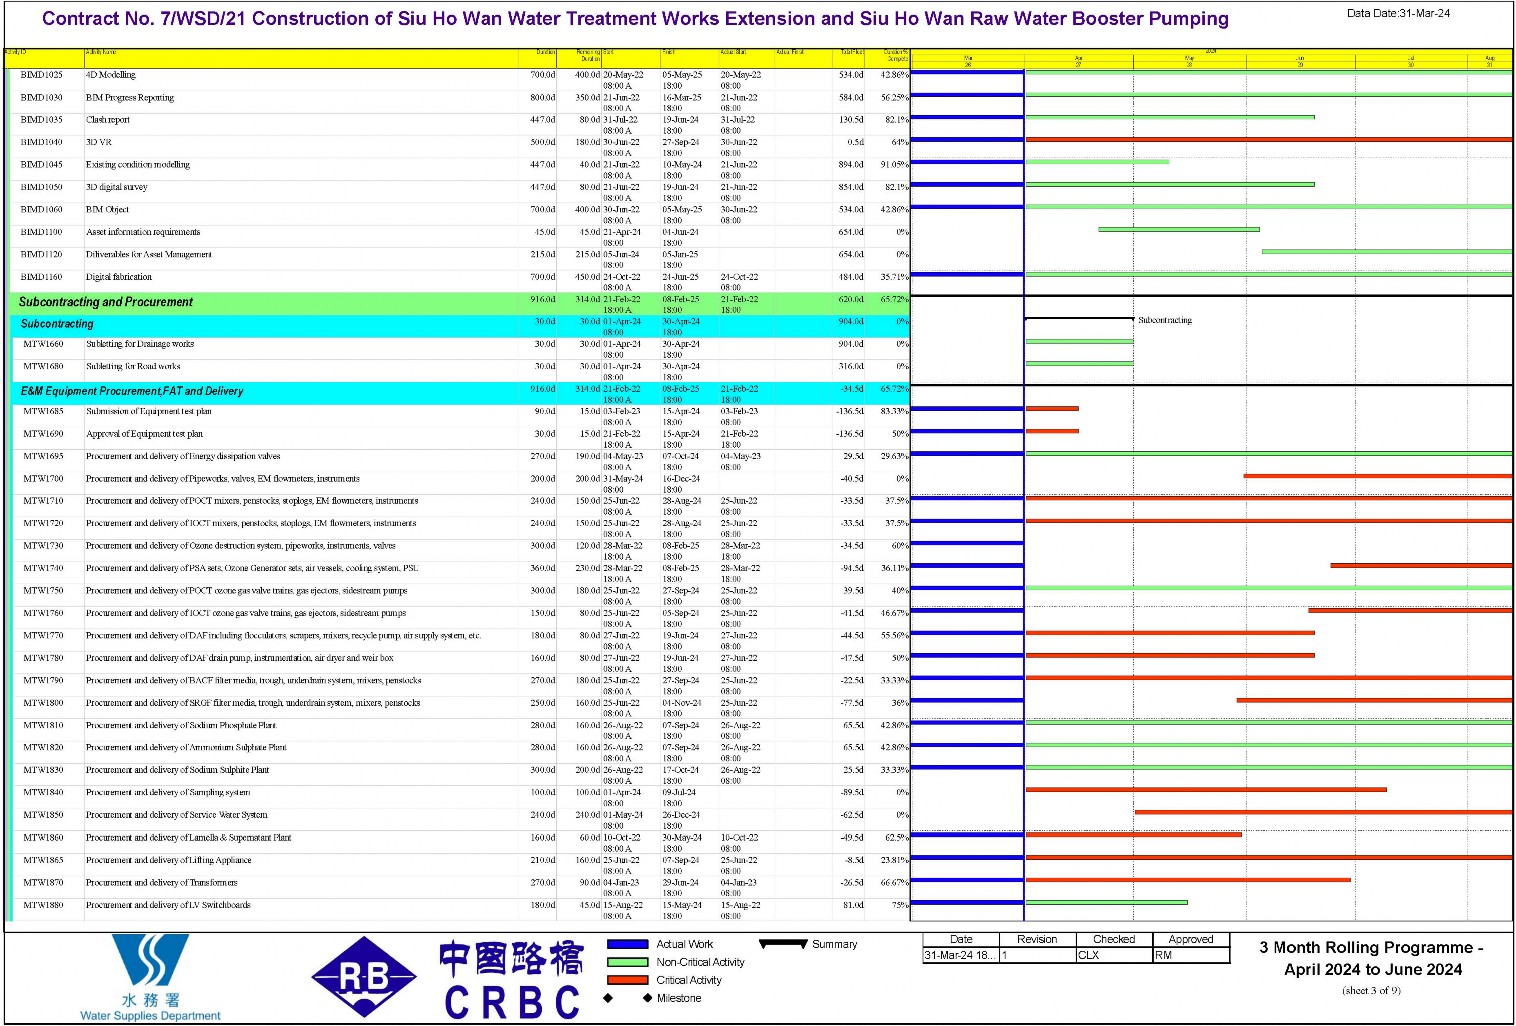The height and width of the screenshot is (1026, 1516).
Task: Select the 'BIM Object' activity name
Action: (107, 210)
